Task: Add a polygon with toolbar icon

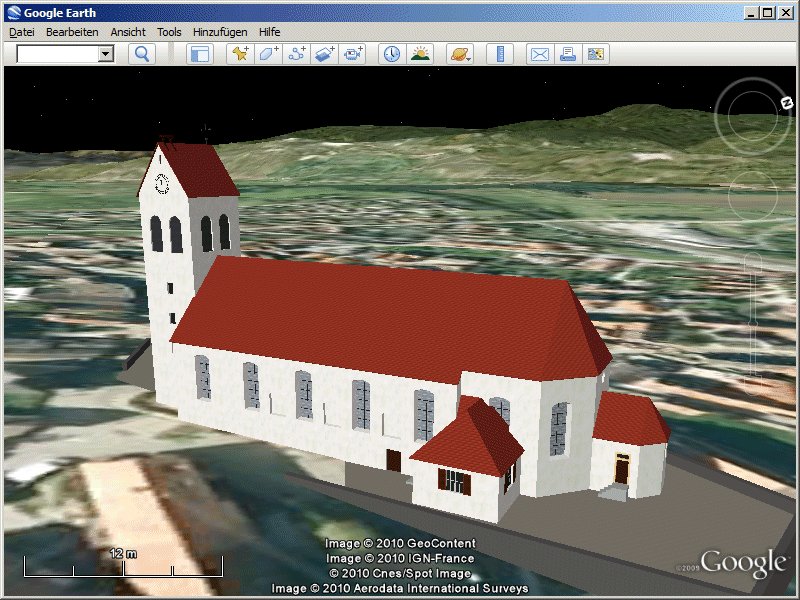Action: pyautogui.click(x=268, y=54)
